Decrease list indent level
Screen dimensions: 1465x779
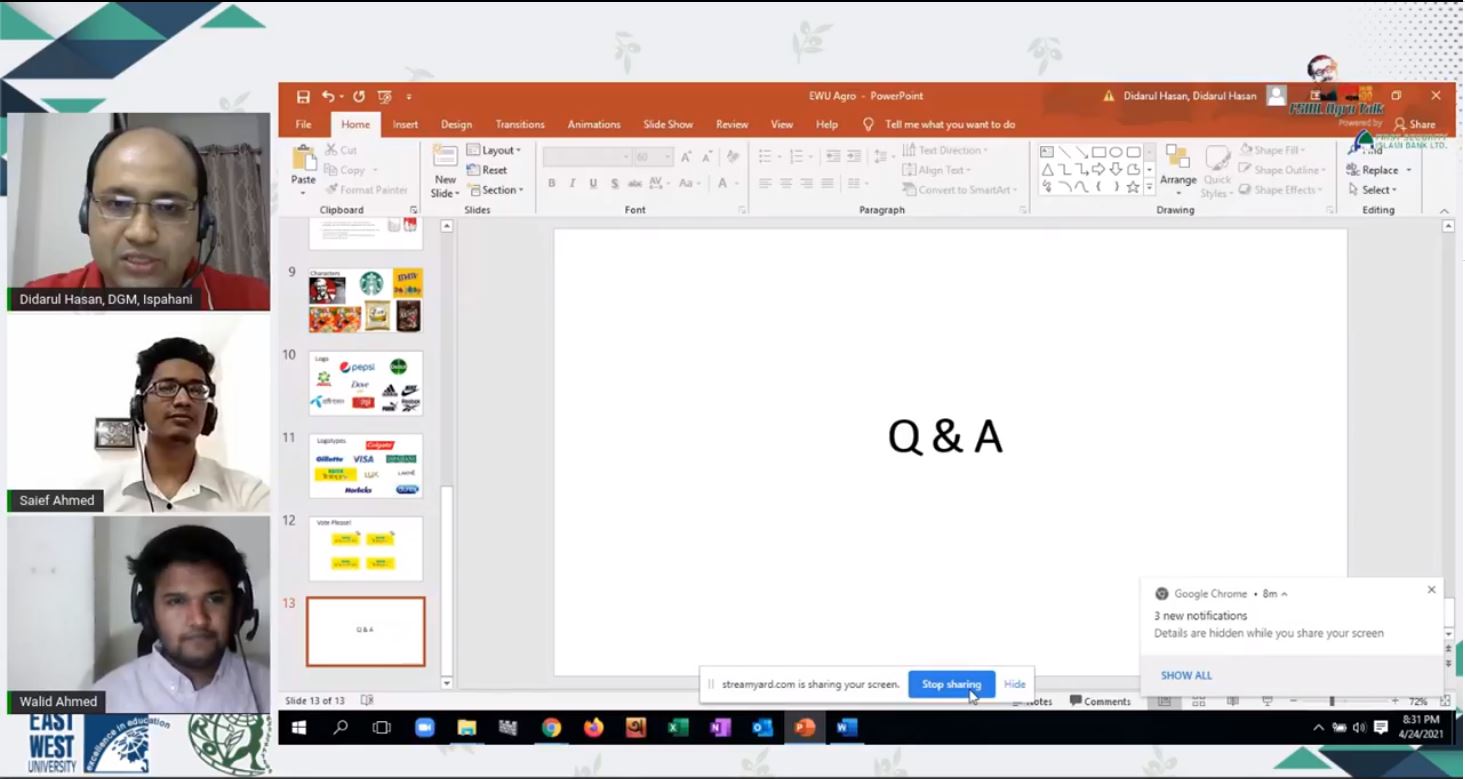click(833, 157)
